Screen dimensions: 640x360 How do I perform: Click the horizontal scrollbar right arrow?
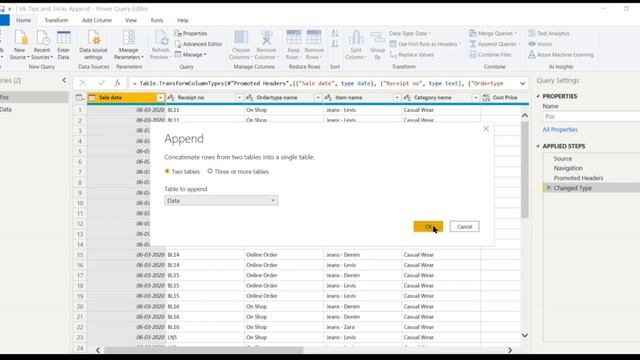(510, 350)
